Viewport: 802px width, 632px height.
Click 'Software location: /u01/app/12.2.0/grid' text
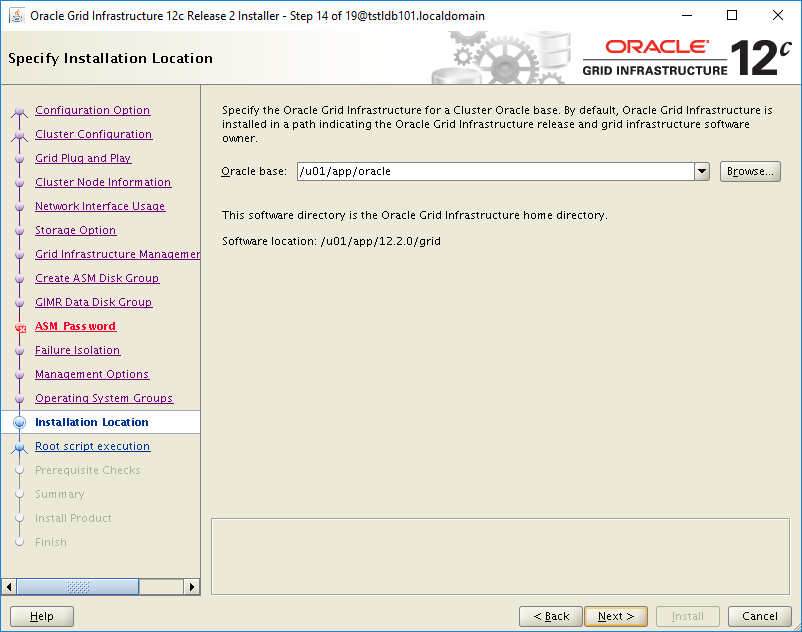tap(331, 241)
